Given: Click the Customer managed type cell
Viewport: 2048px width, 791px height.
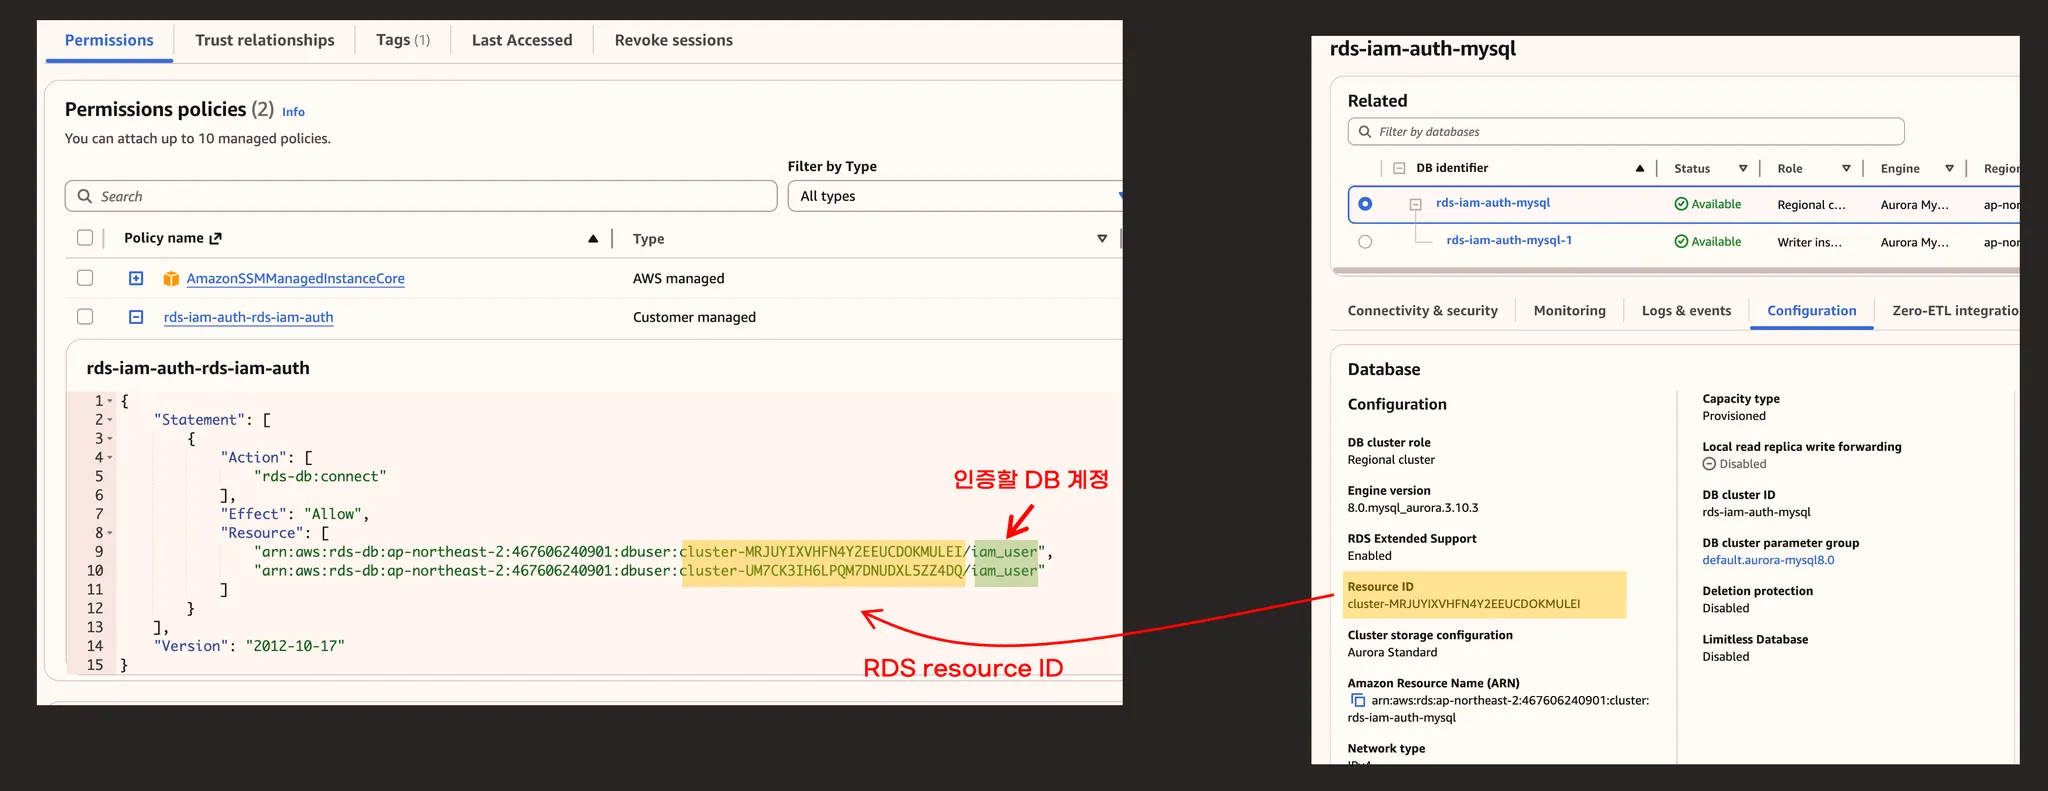Looking at the screenshot, I should coord(694,317).
